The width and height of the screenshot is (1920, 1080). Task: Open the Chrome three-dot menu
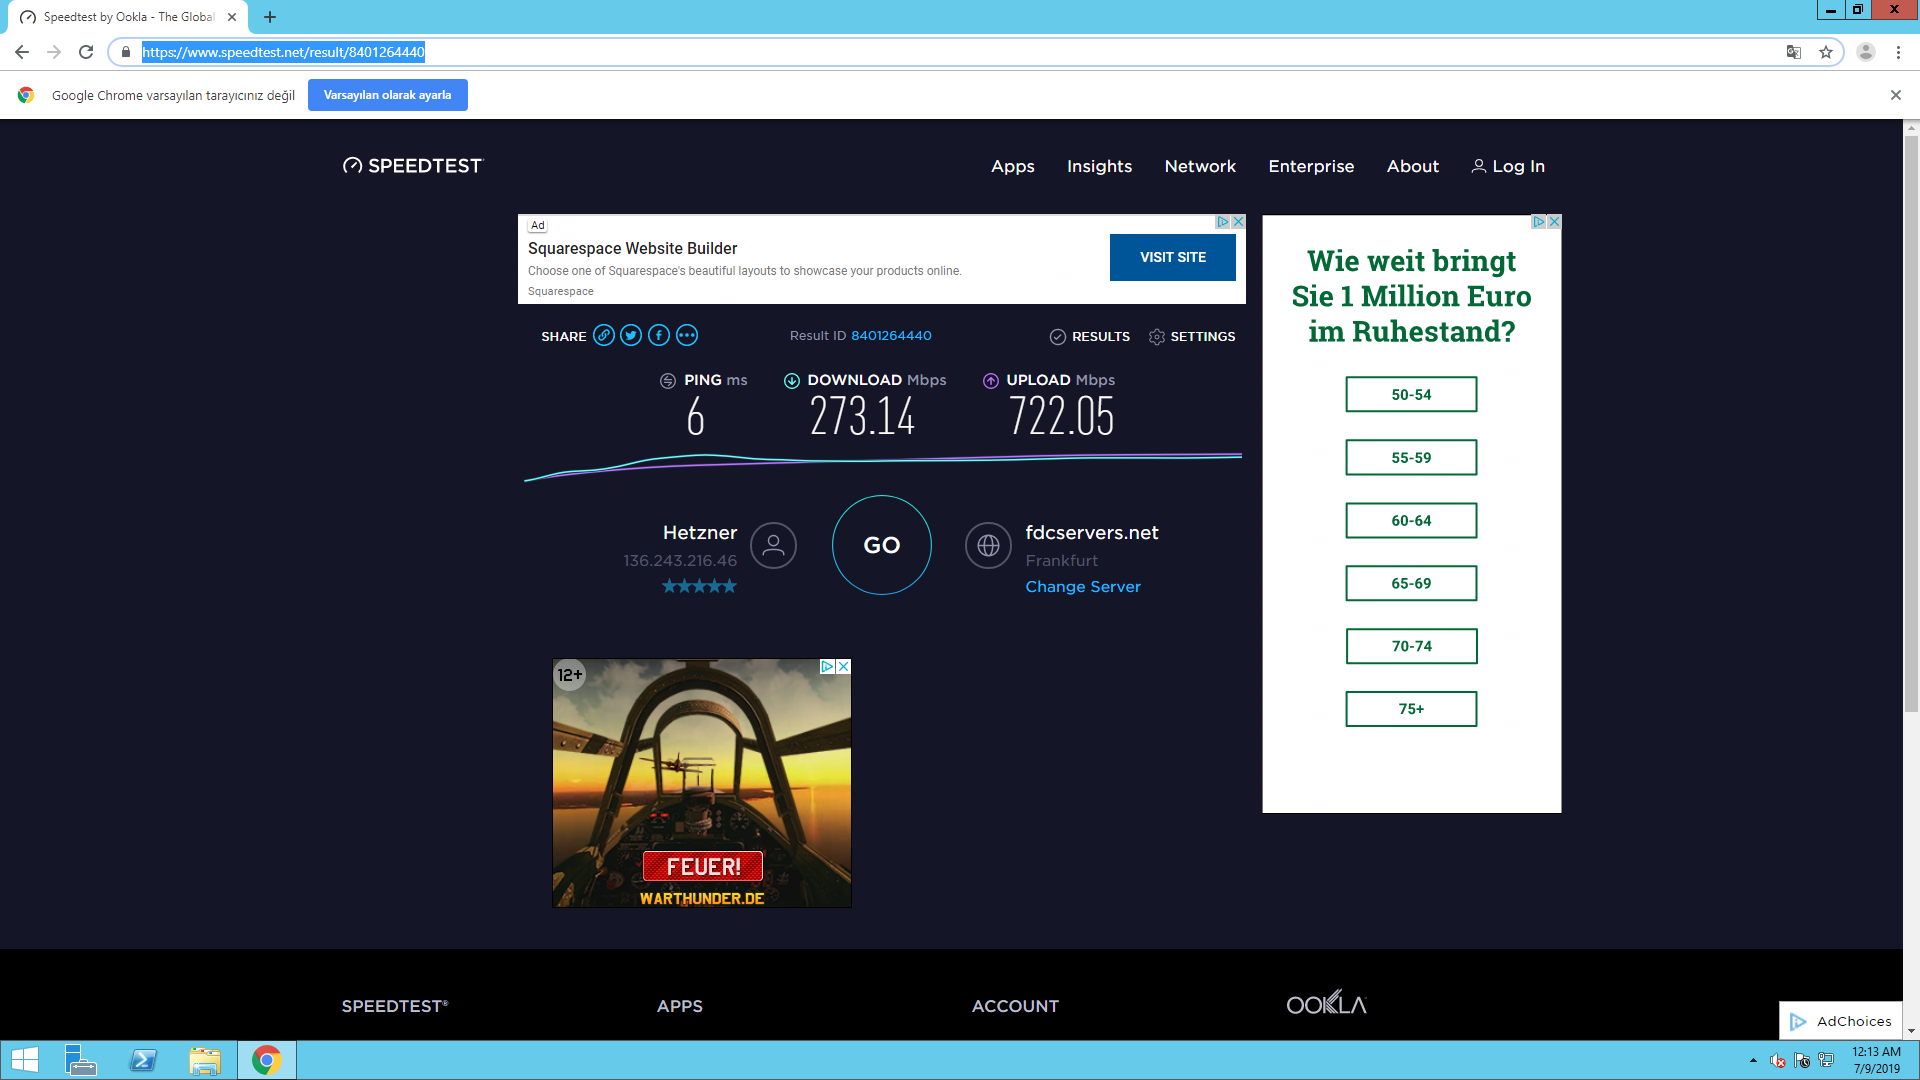[x=1898, y=52]
